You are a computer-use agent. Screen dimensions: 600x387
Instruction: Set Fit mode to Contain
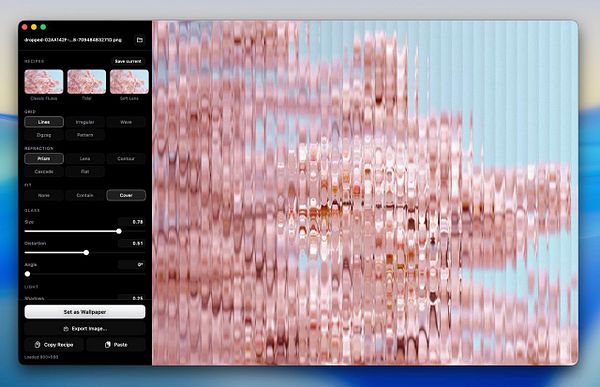85,195
